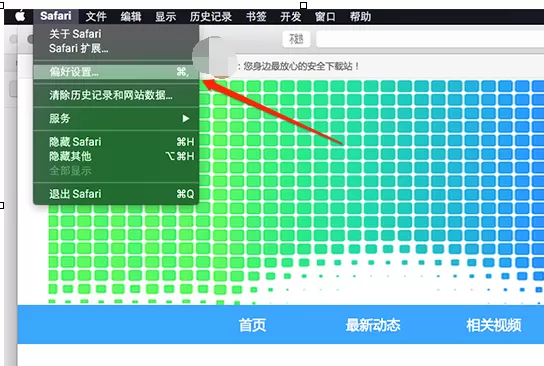Open the 相关视频 link
The height and width of the screenshot is (366, 544).
(494, 325)
